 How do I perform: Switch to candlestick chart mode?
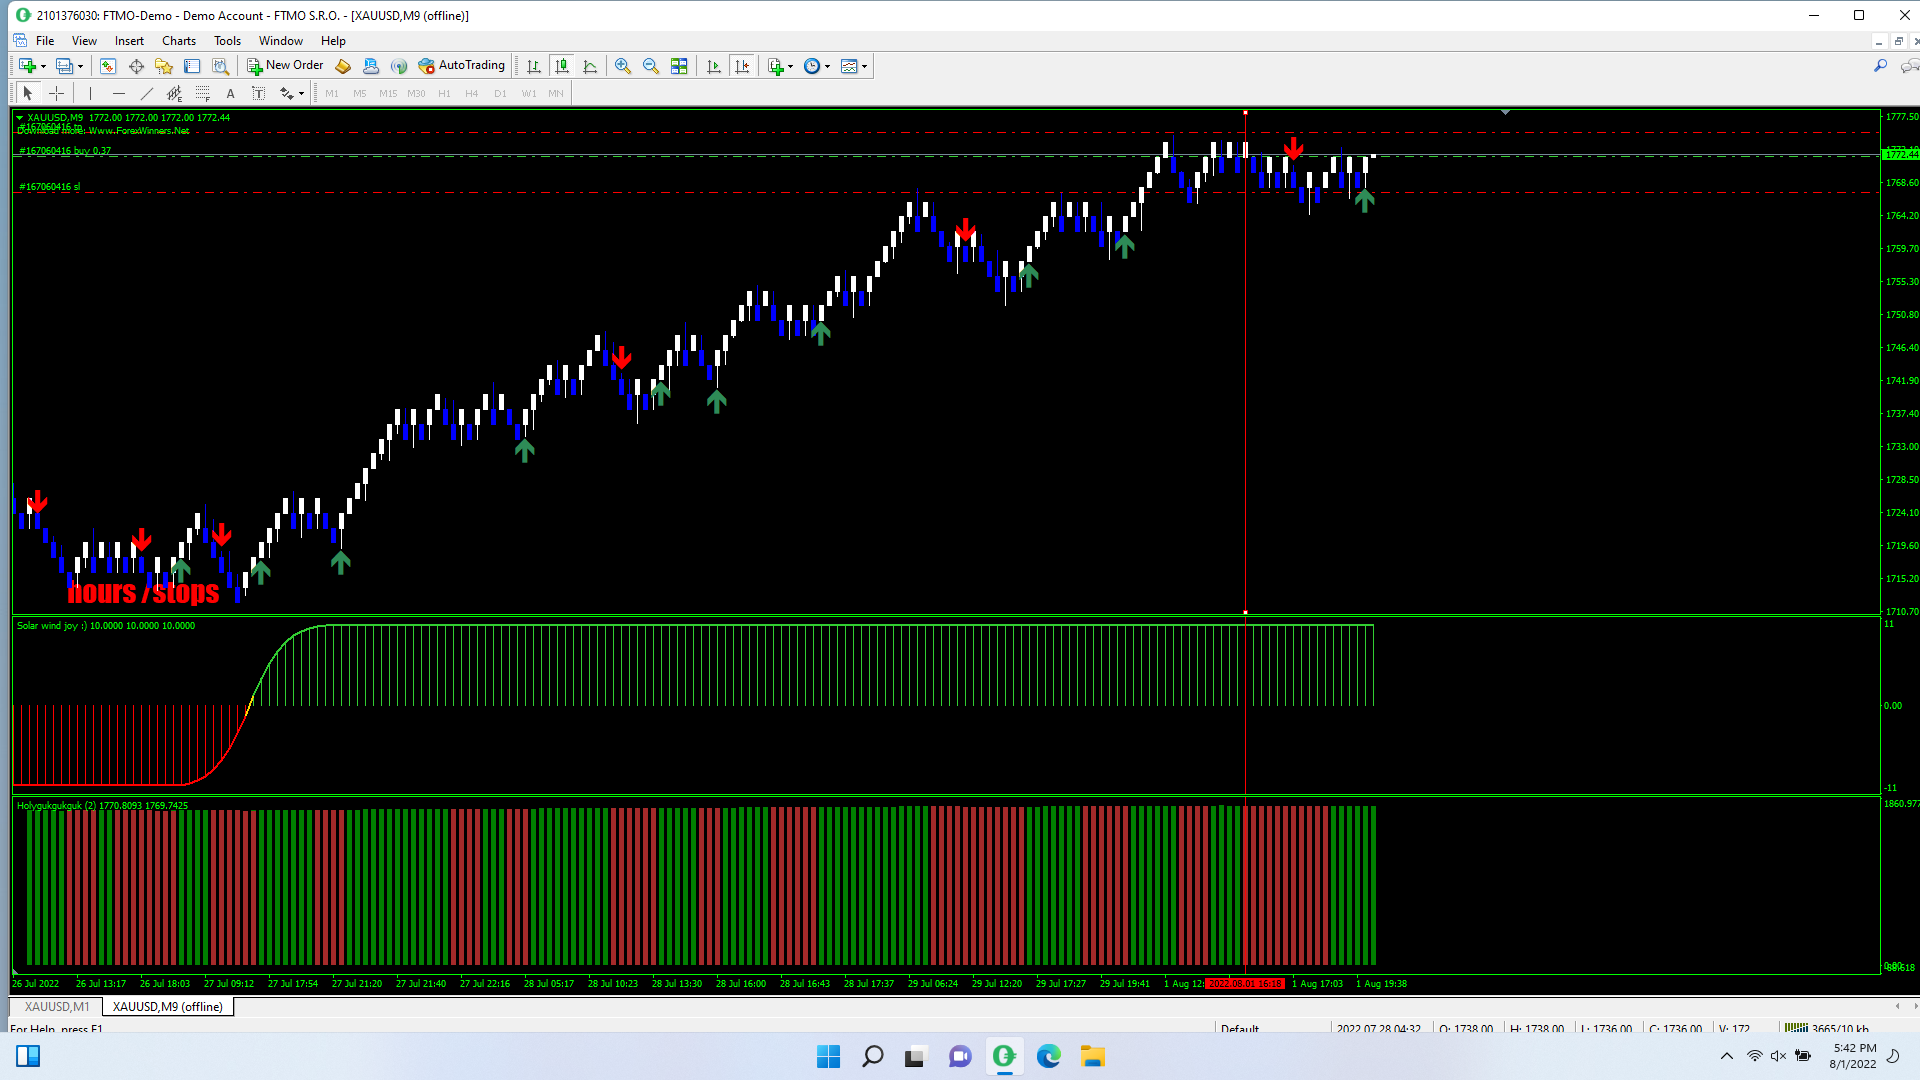click(x=562, y=66)
